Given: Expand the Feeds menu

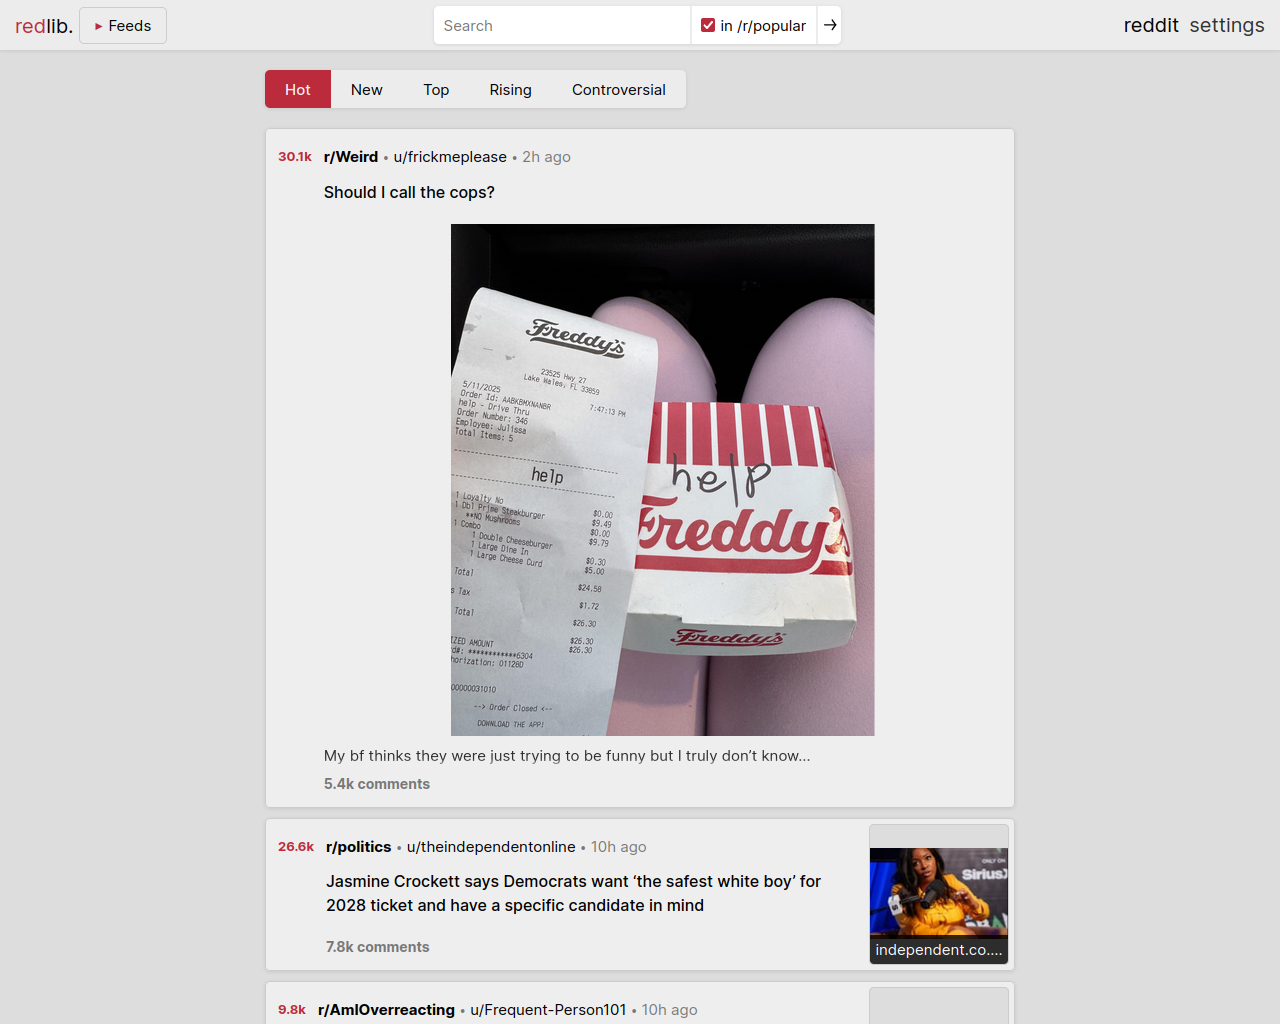Looking at the screenshot, I should click(123, 26).
